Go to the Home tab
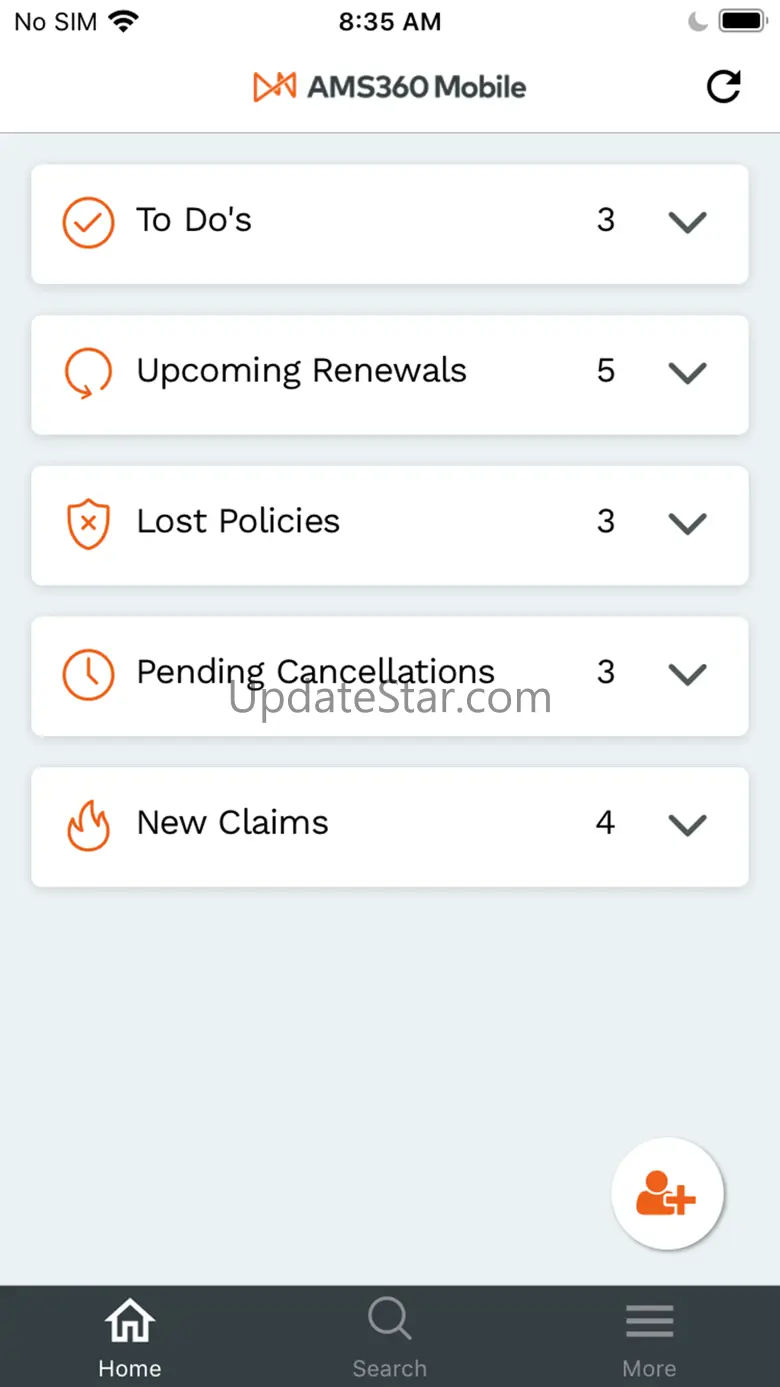Viewport: 780px width, 1387px height. point(130,1336)
